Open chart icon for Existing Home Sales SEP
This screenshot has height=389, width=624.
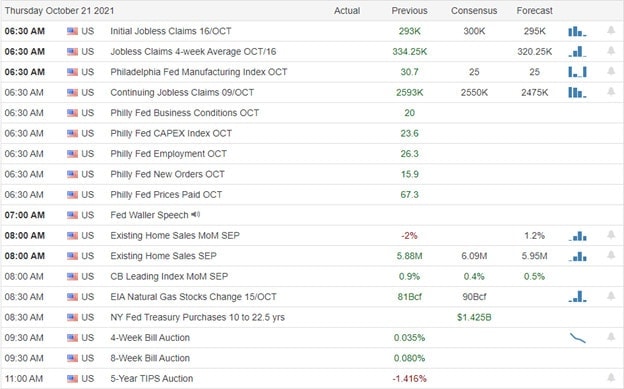click(x=577, y=256)
